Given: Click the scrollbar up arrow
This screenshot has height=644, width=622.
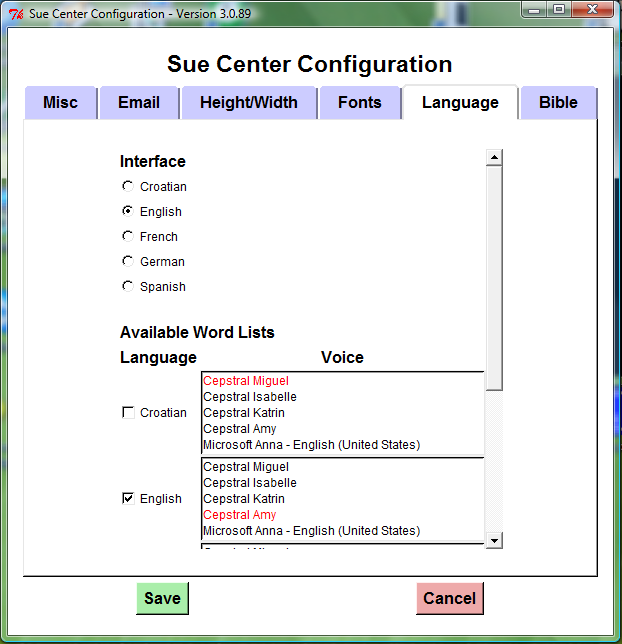Looking at the screenshot, I should tap(494, 157).
